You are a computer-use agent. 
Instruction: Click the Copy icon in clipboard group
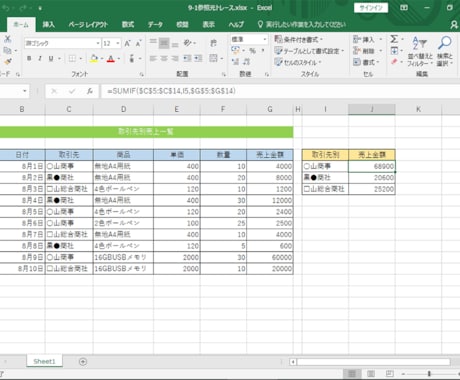tap(7, 50)
